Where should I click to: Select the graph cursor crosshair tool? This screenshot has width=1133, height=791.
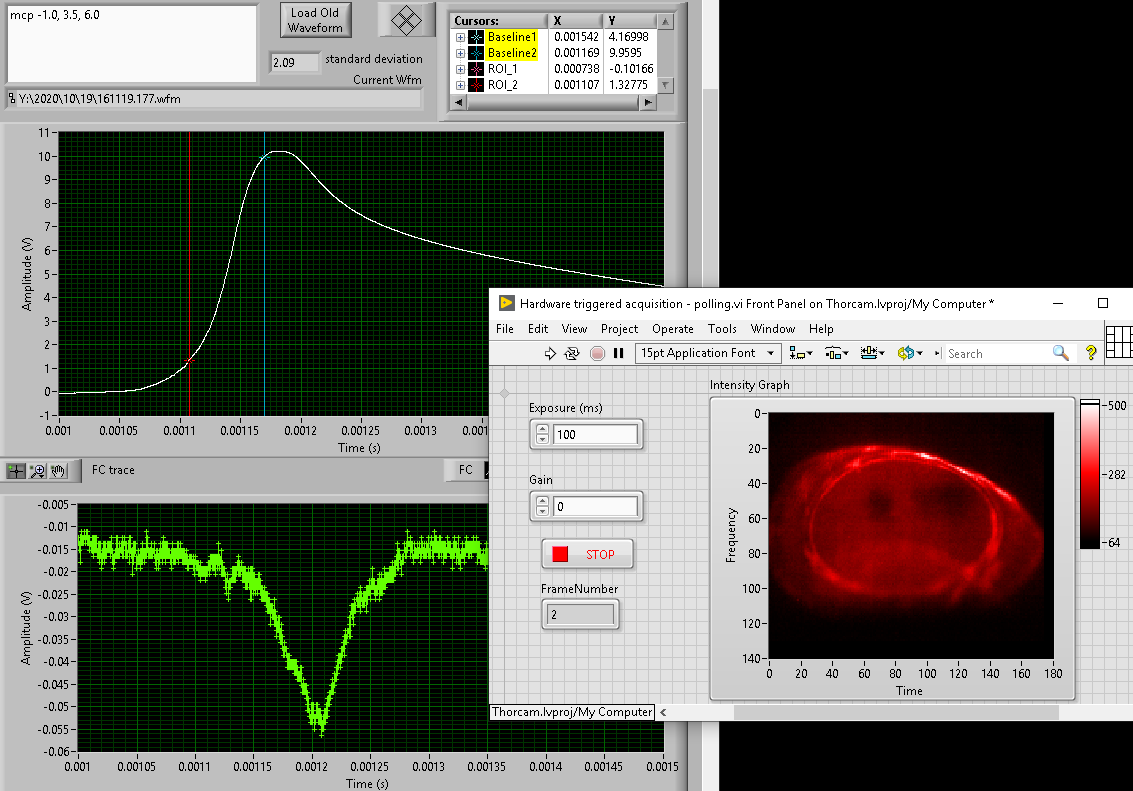[x=17, y=470]
